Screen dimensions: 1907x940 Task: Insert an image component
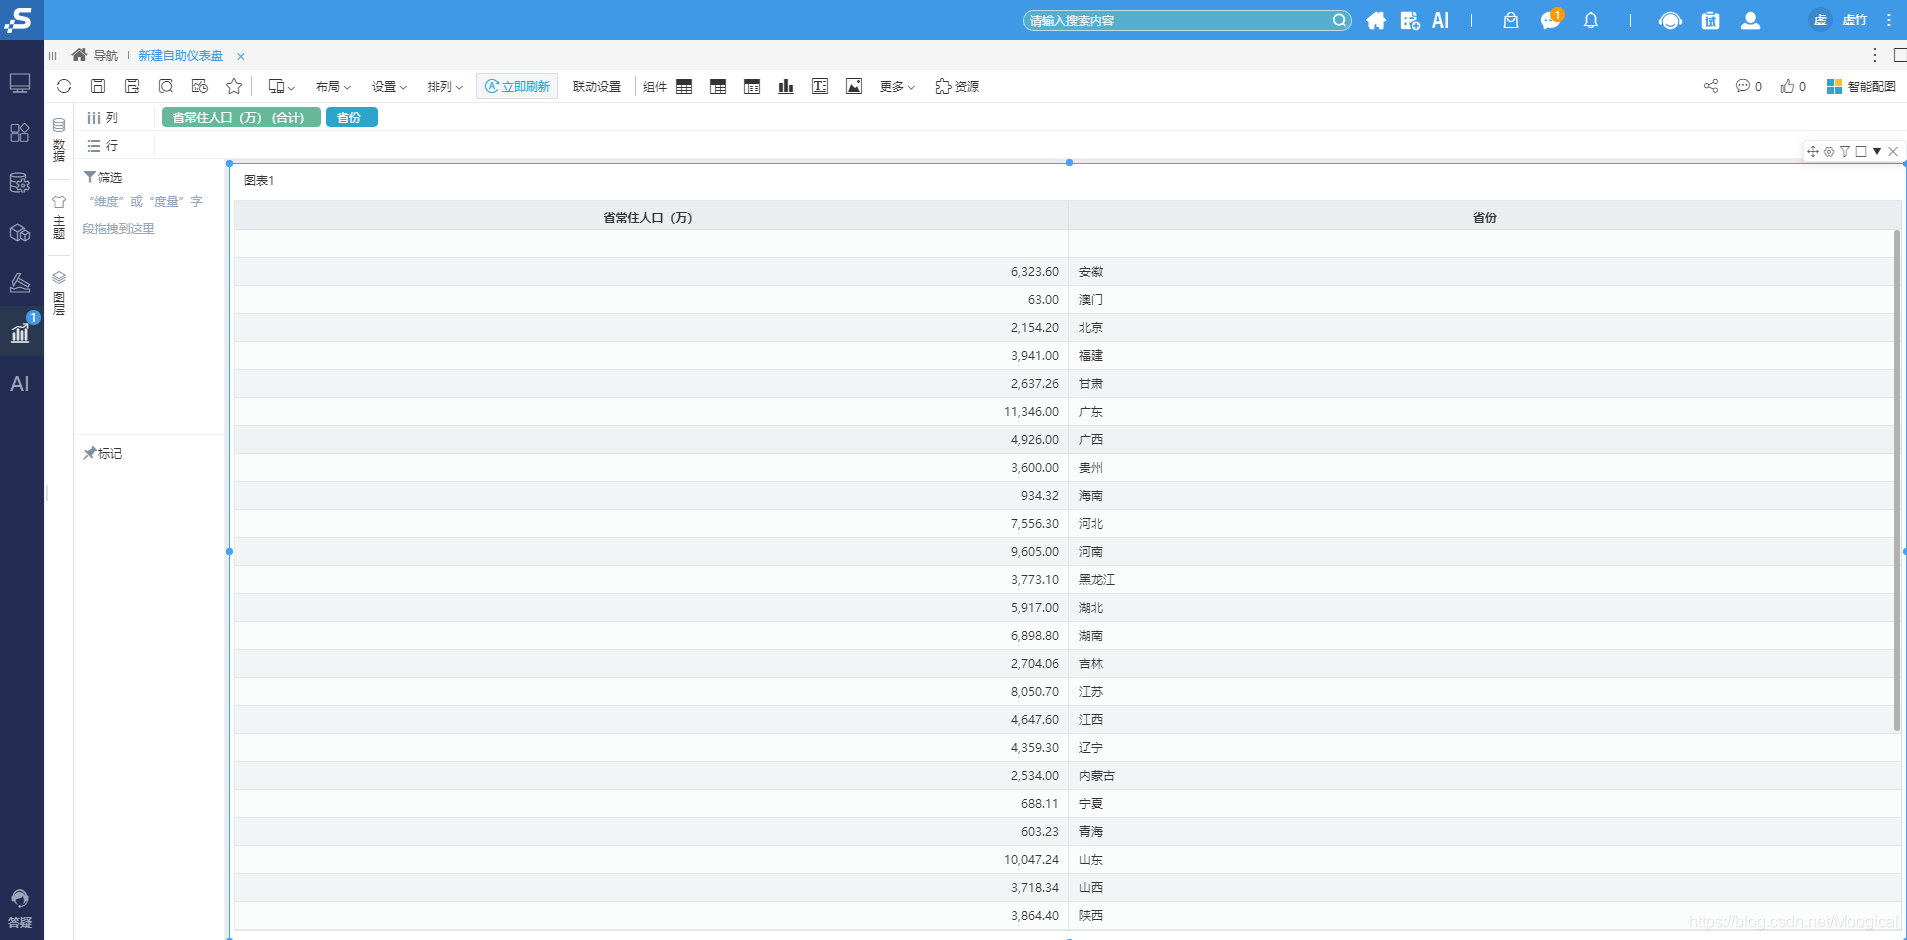(x=854, y=86)
